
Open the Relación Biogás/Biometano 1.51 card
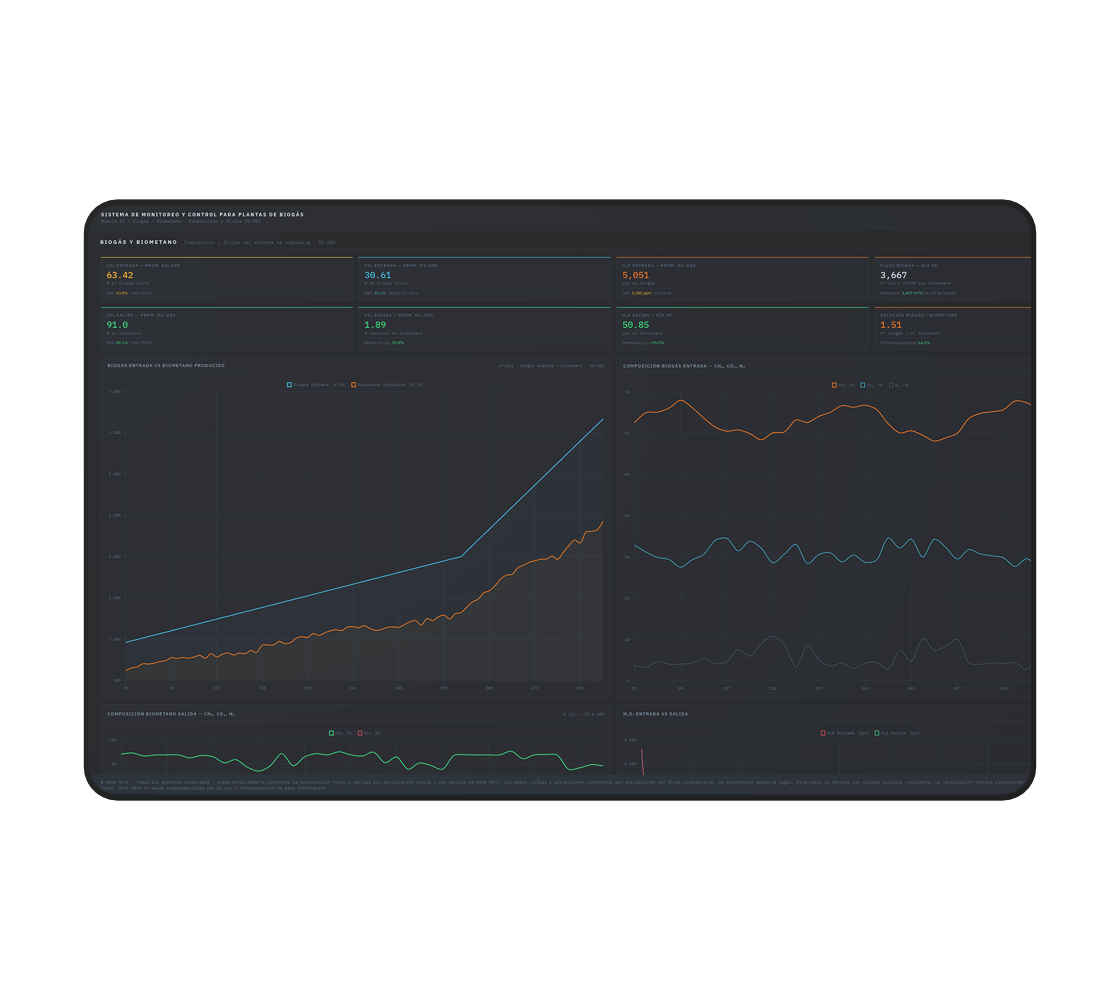click(952, 329)
